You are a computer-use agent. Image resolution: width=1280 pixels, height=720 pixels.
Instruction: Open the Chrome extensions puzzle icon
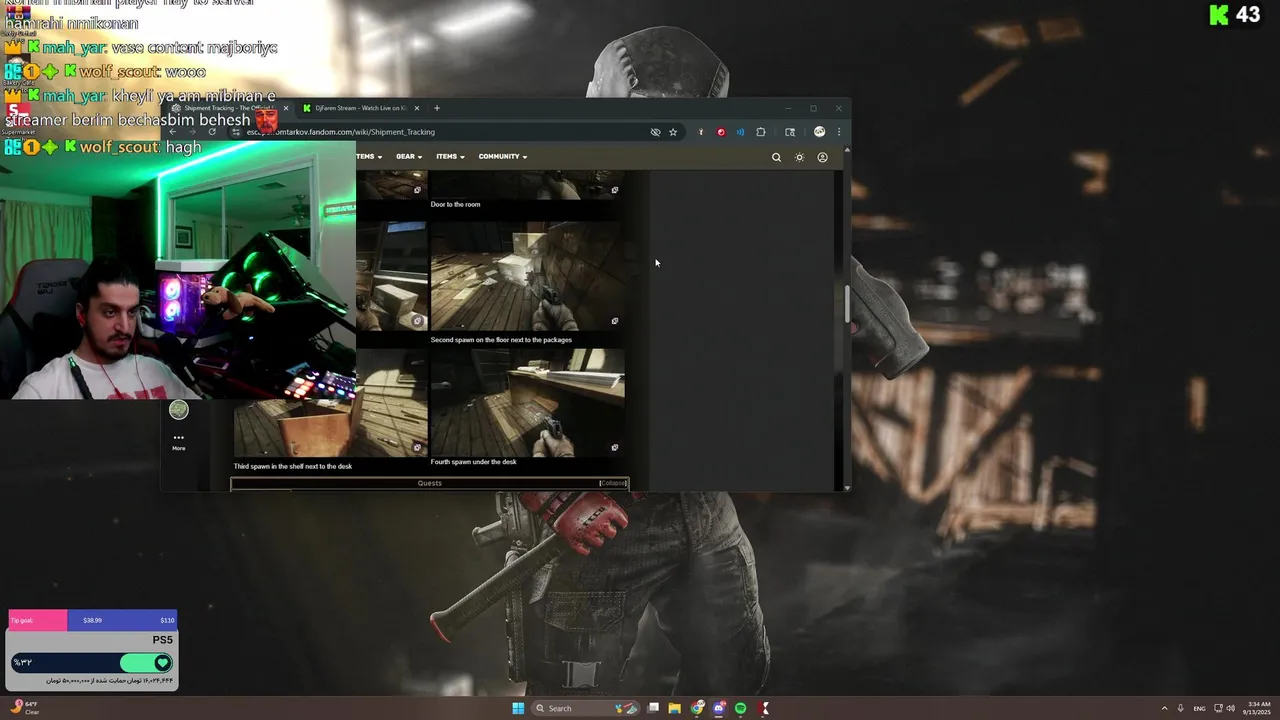tap(761, 132)
